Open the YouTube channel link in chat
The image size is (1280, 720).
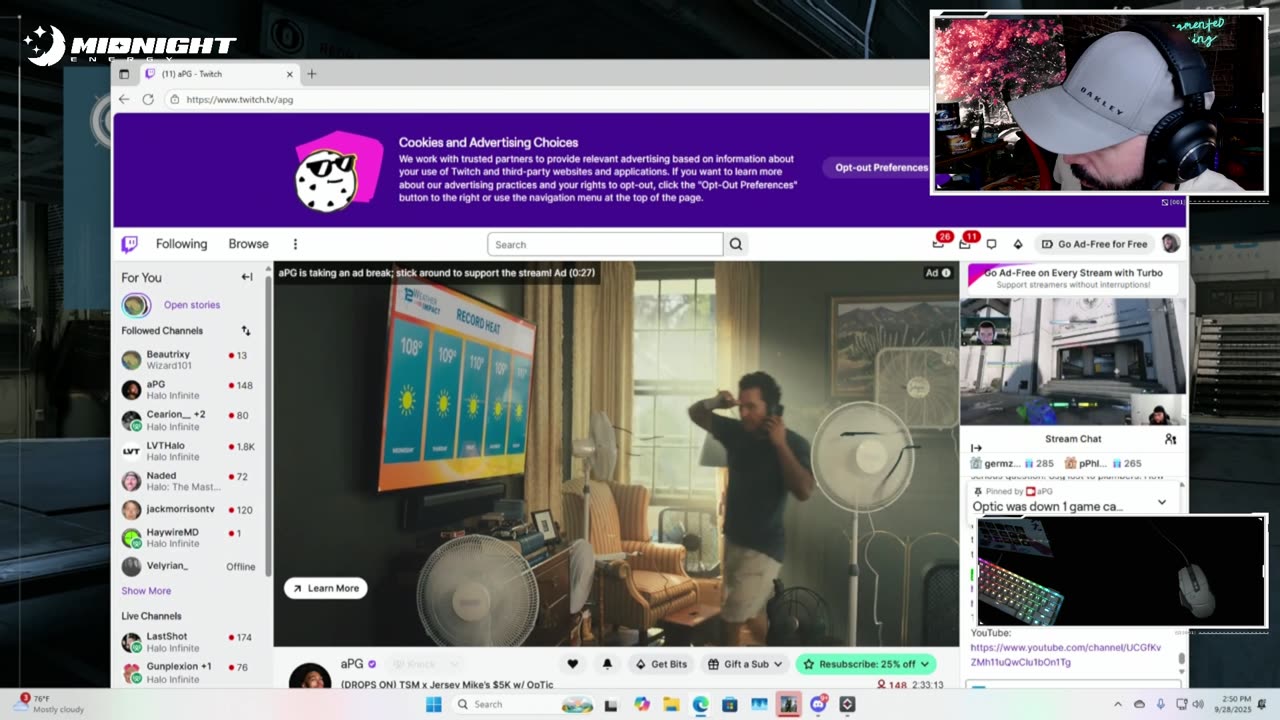pyautogui.click(x=1066, y=655)
